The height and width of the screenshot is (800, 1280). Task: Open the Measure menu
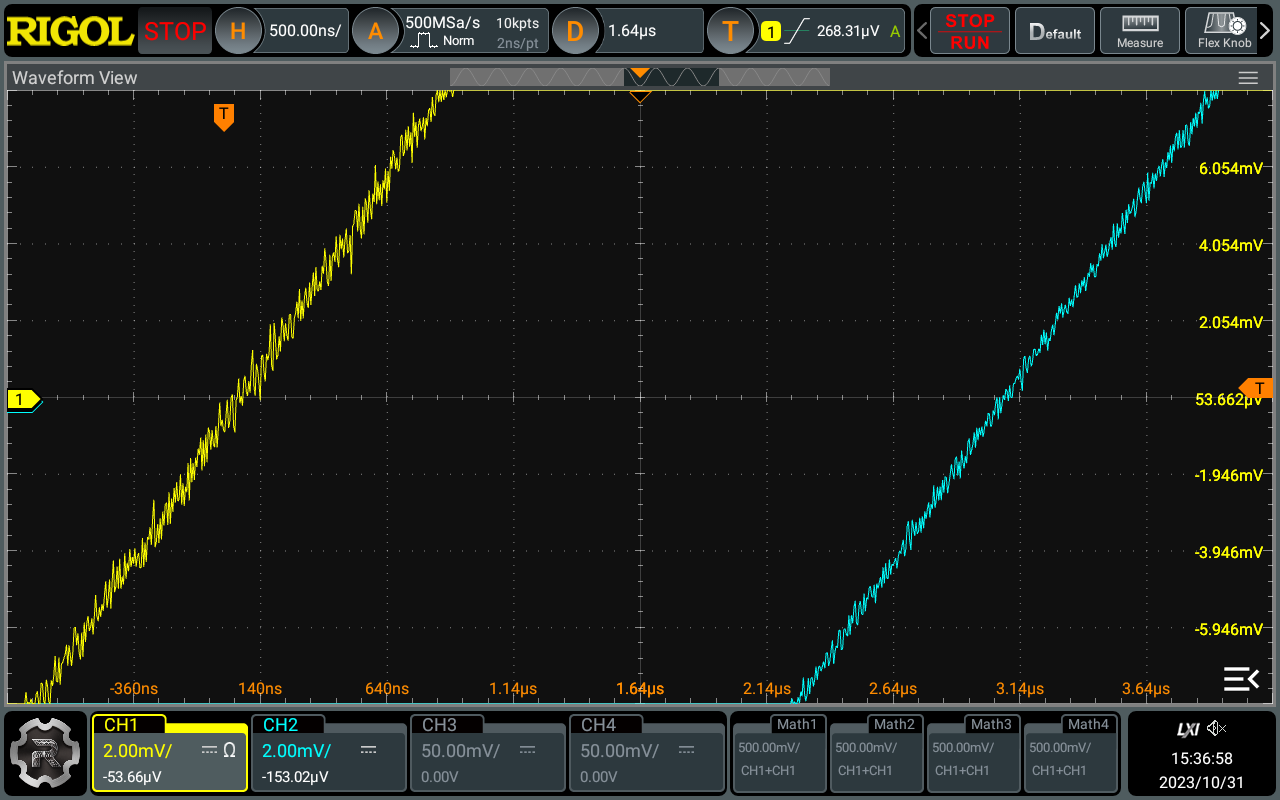coord(1139,30)
